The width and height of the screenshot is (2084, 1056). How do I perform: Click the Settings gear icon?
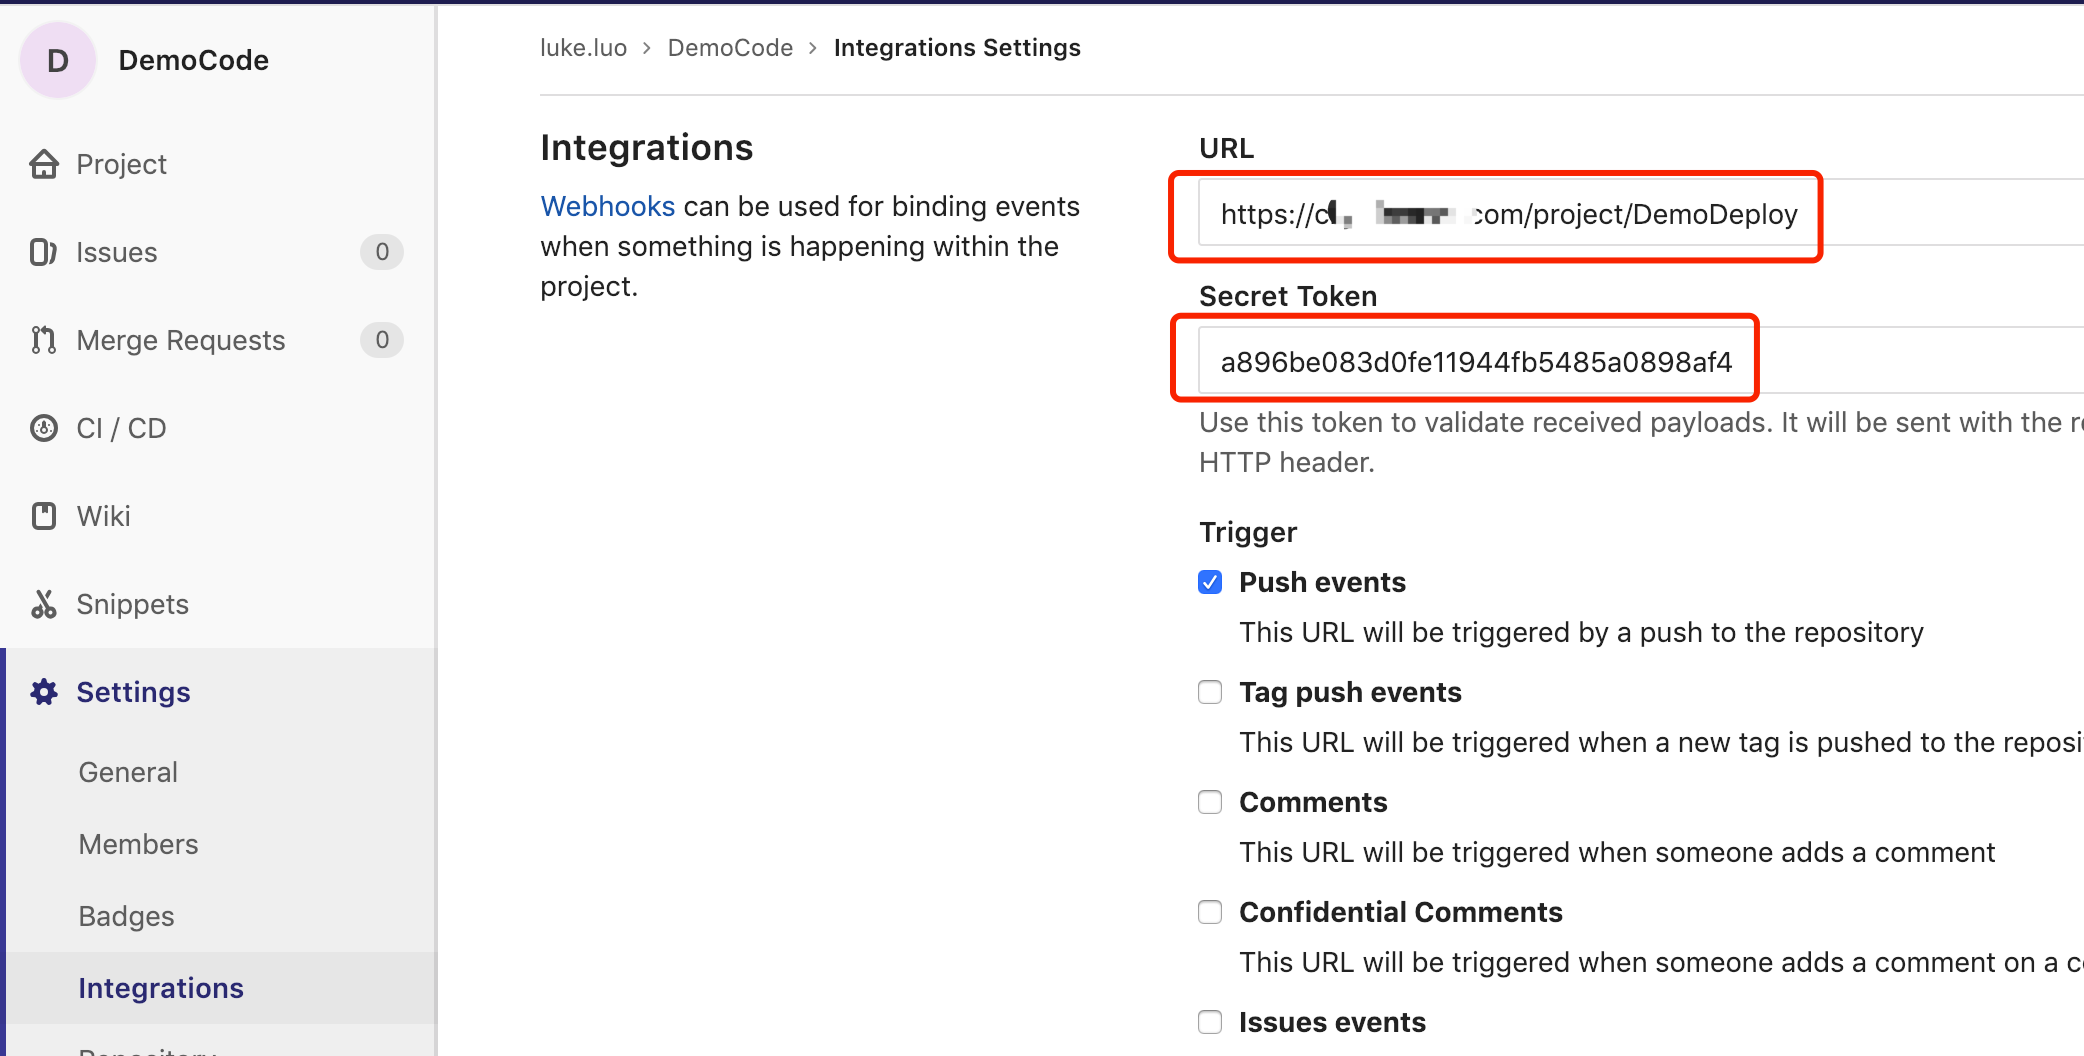43,692
